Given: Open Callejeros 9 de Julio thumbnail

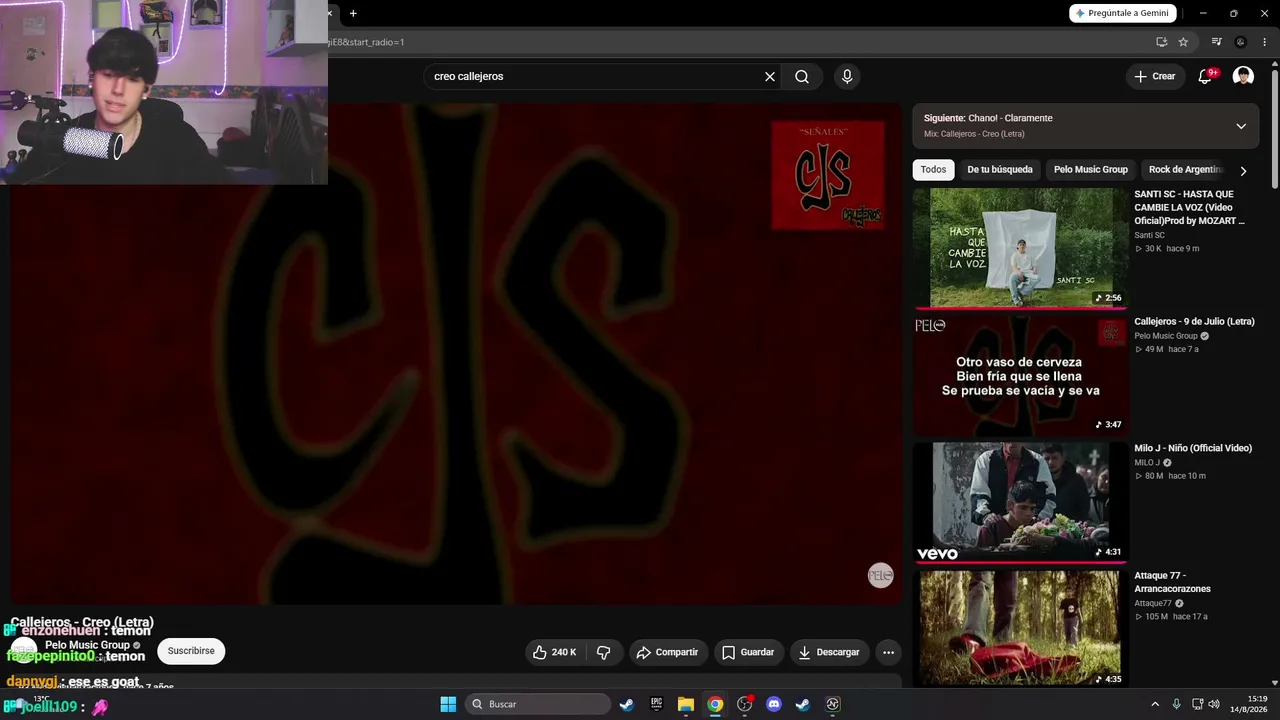Looking at the screenshot, I should point(1021,375).
